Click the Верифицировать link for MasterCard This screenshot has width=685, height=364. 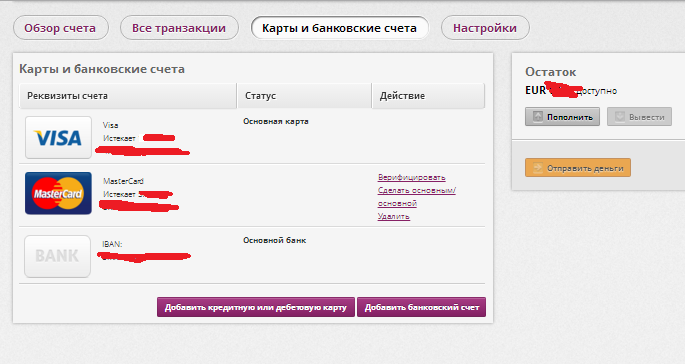coord(412,177)
